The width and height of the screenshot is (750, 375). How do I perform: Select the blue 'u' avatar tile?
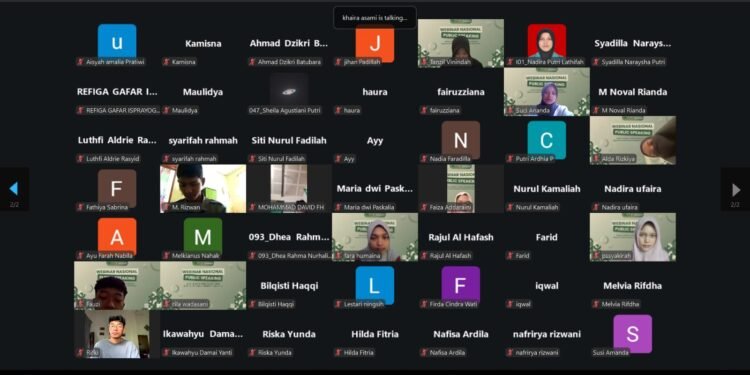click(x=117, y=42)
